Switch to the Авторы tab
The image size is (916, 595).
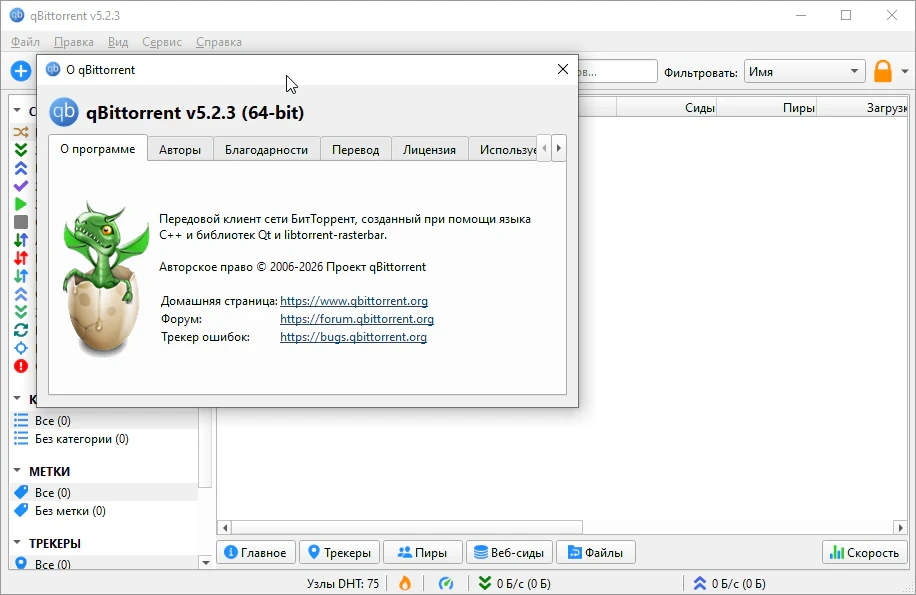[x=180, y=149]
